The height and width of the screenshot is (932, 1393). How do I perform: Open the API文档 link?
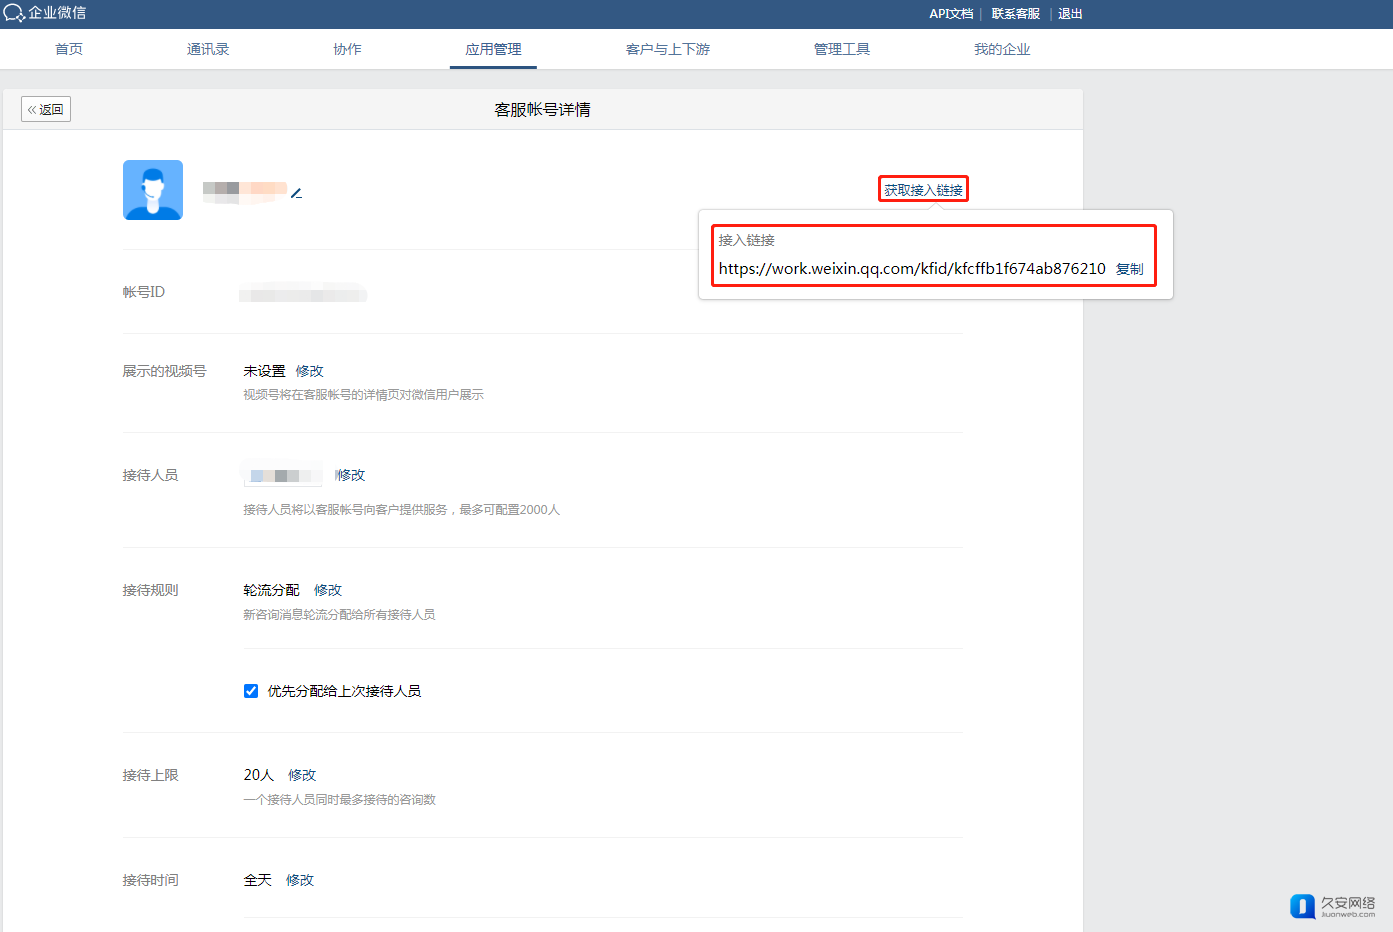click(950, 14)
